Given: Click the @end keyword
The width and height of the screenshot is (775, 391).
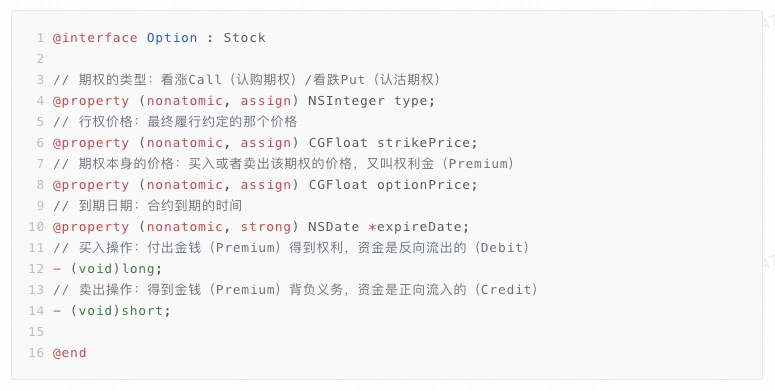Looking at the screenshot, I should click(69, 353).
